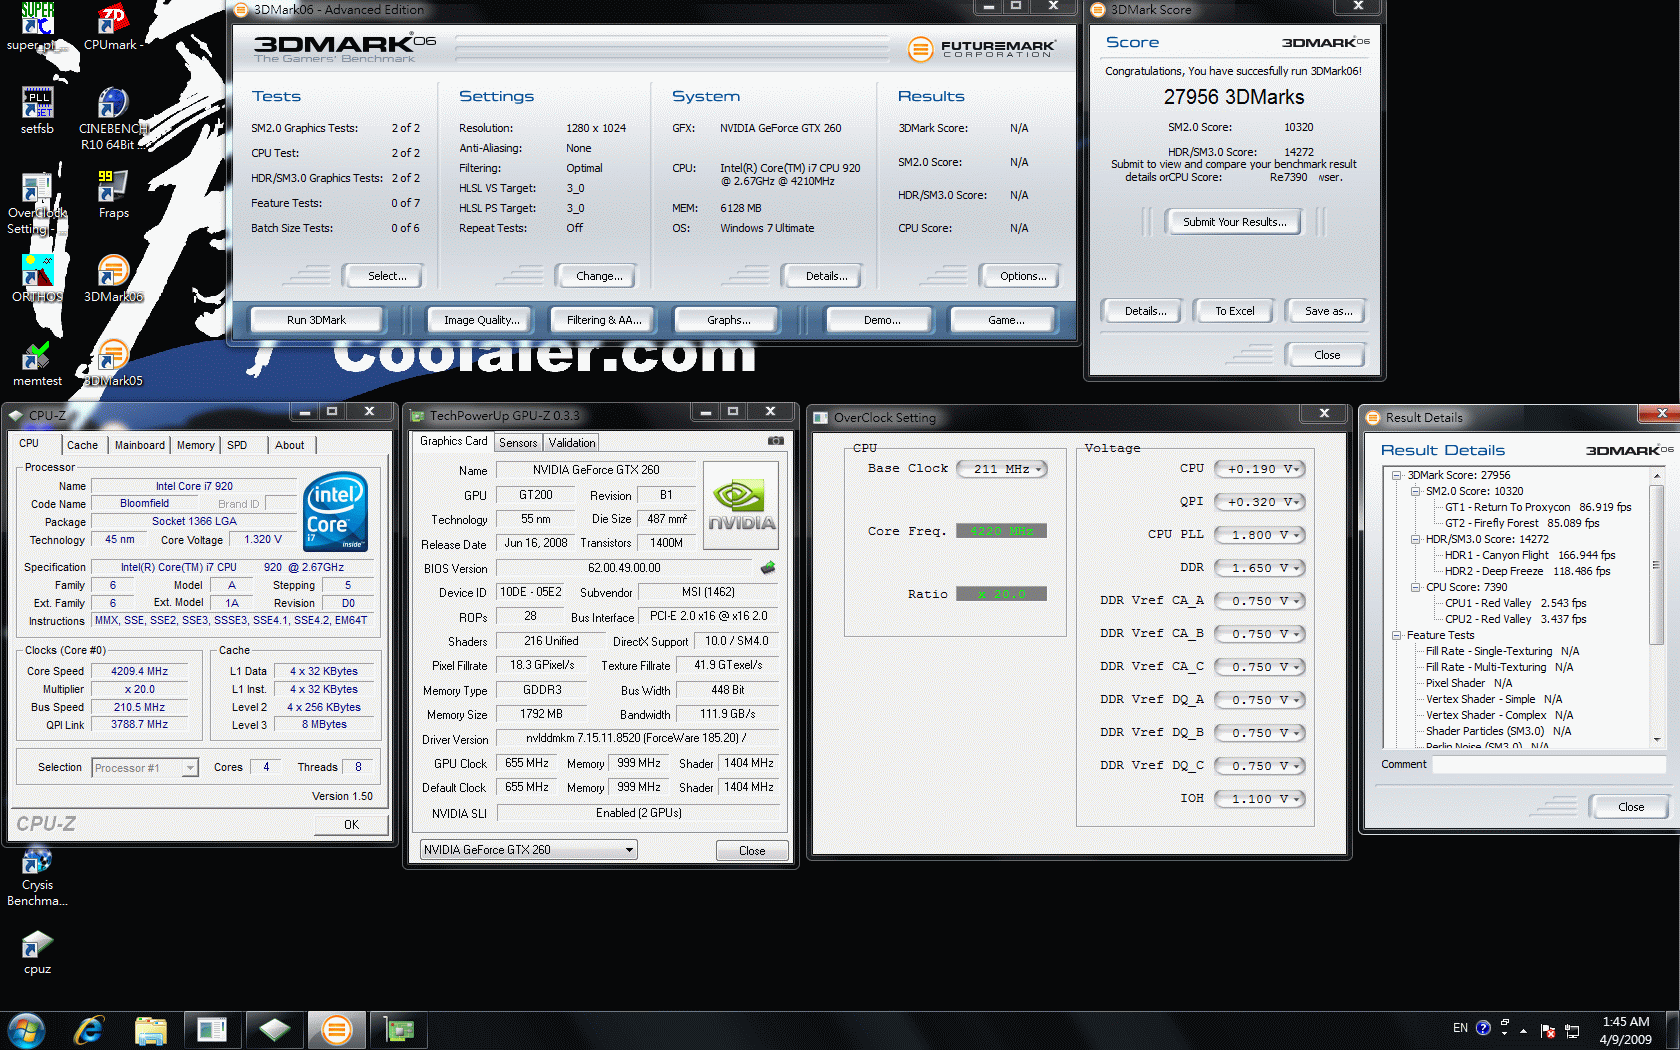Open the Windows Start menu
Viewport: 1680px width, 1050px height.
(26, 1030)
